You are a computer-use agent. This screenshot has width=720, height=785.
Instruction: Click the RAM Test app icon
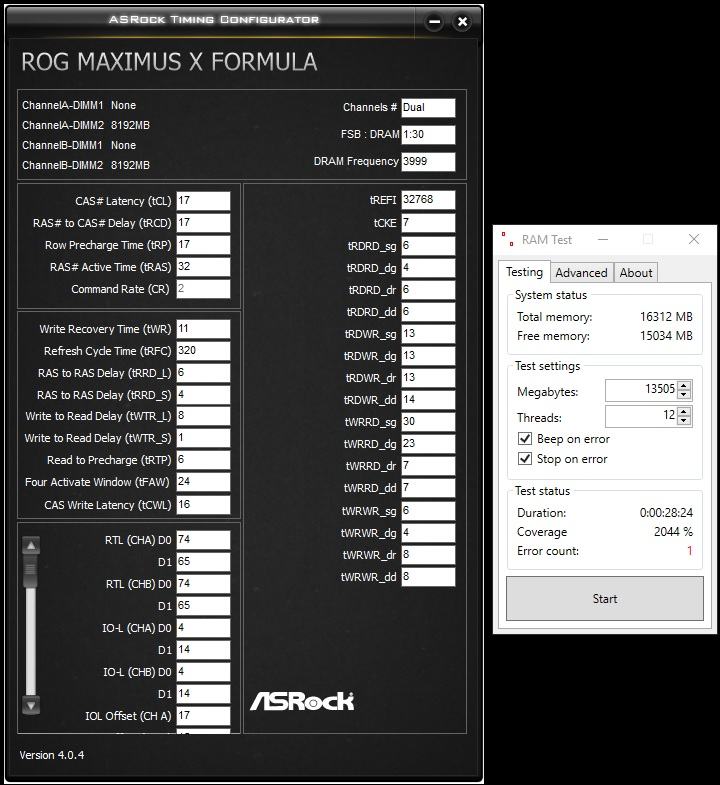(x=507, y=239)
